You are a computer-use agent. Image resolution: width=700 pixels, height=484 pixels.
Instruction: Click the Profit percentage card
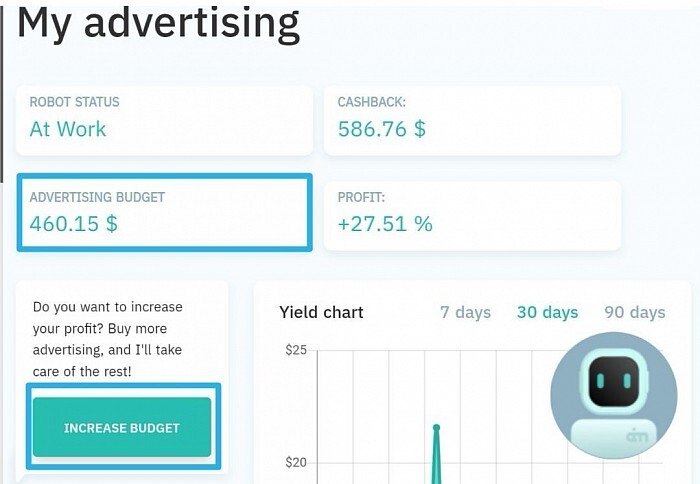pyautogui.click(x=472, y=216)
